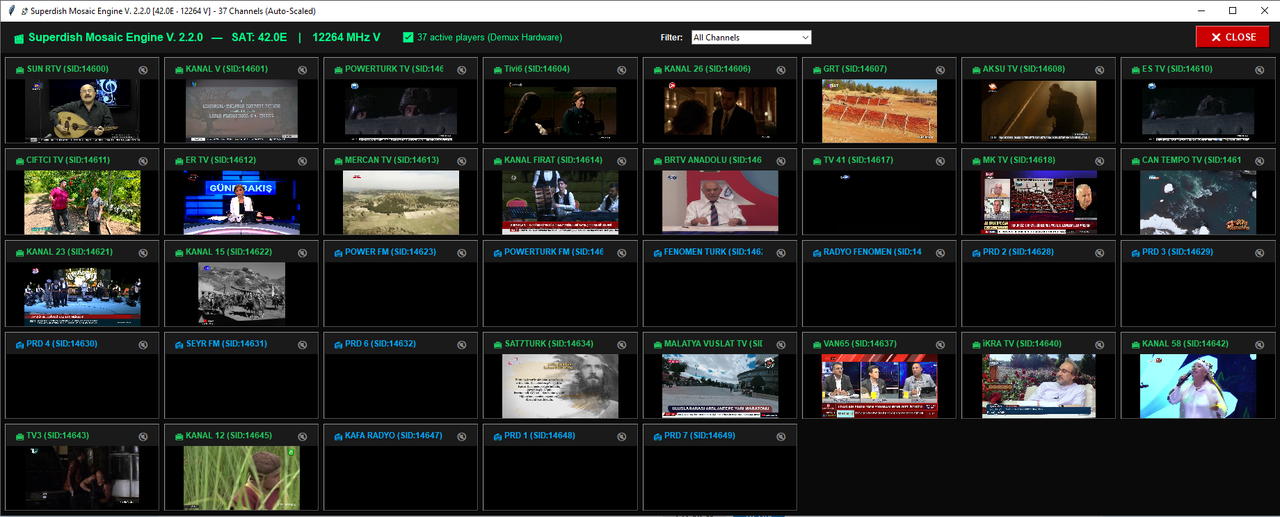
Task: Select the POWERTURK TV channel icon
Action: tap(338, 70)
